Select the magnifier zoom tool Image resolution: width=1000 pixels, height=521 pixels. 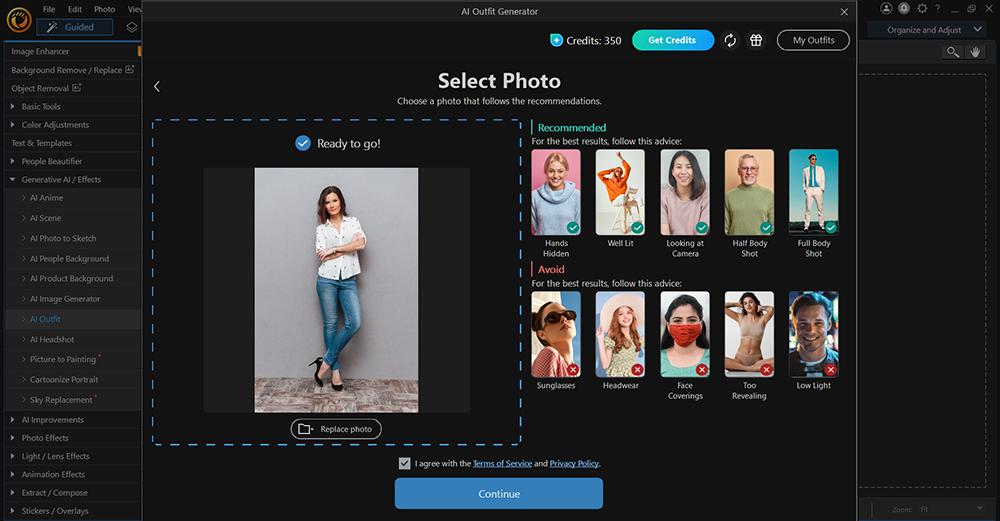952,52
